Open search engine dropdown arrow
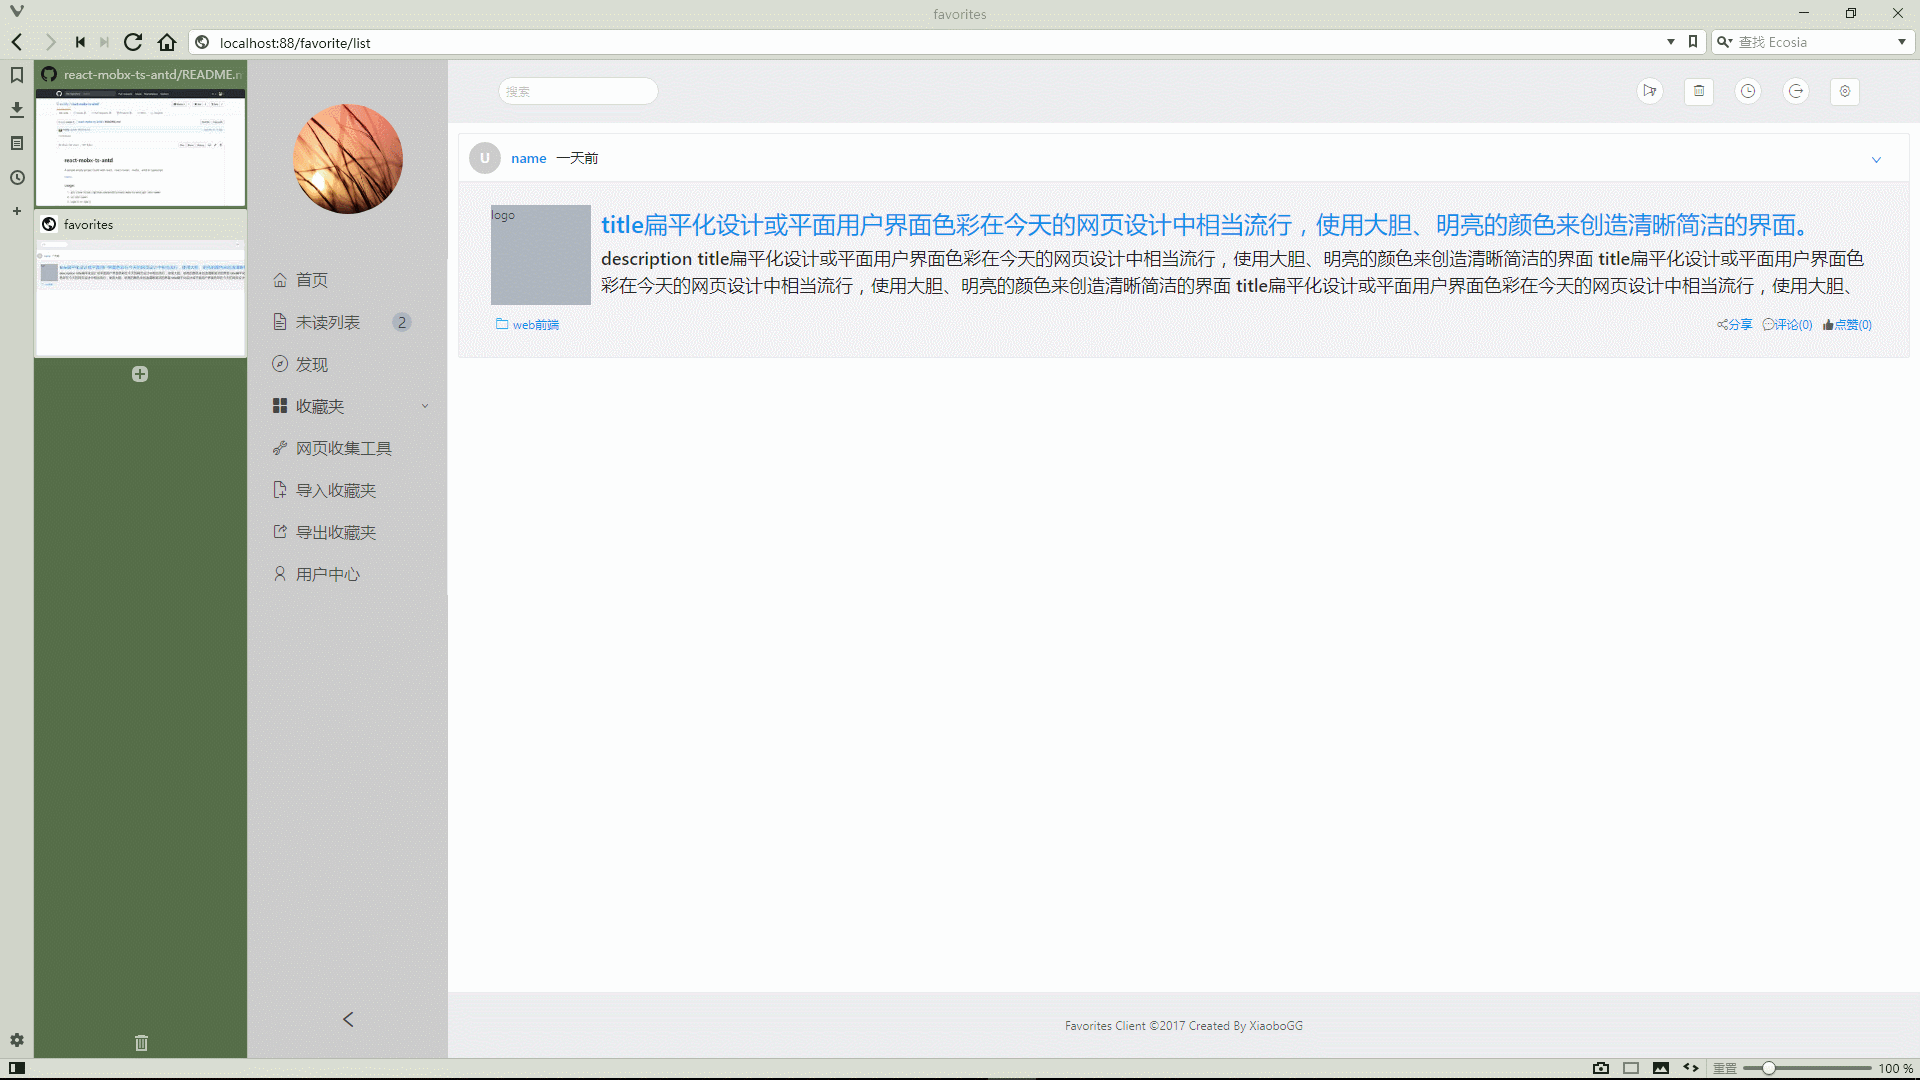1920x1080 pixels. 1901,42
